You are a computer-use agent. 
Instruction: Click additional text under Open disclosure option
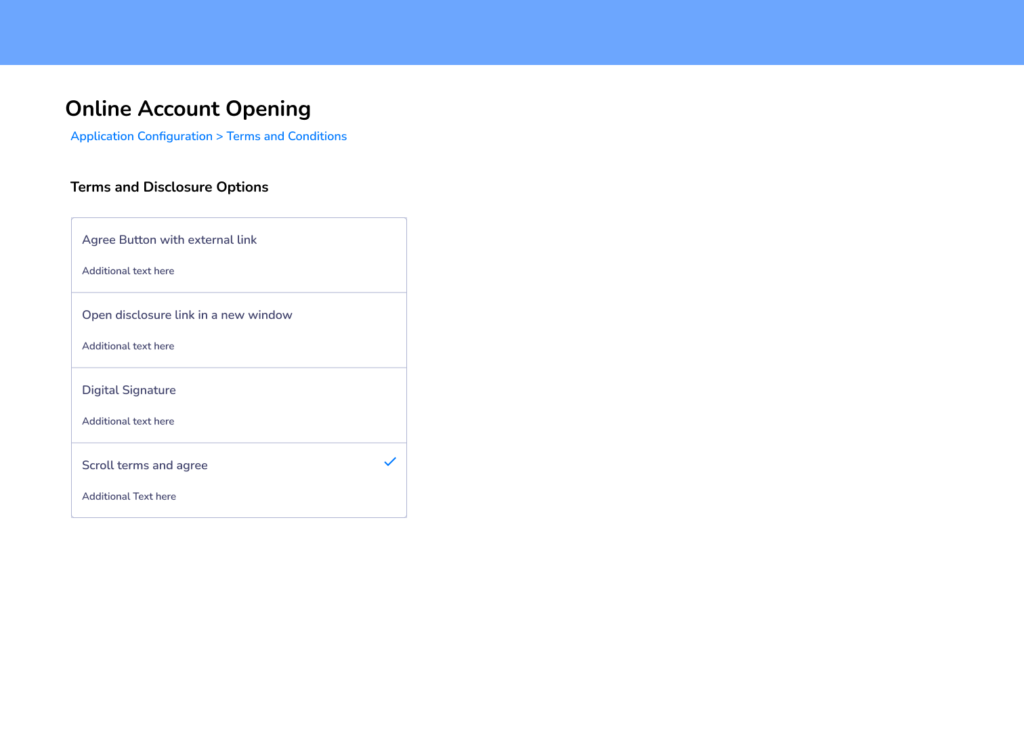point(128,346)
